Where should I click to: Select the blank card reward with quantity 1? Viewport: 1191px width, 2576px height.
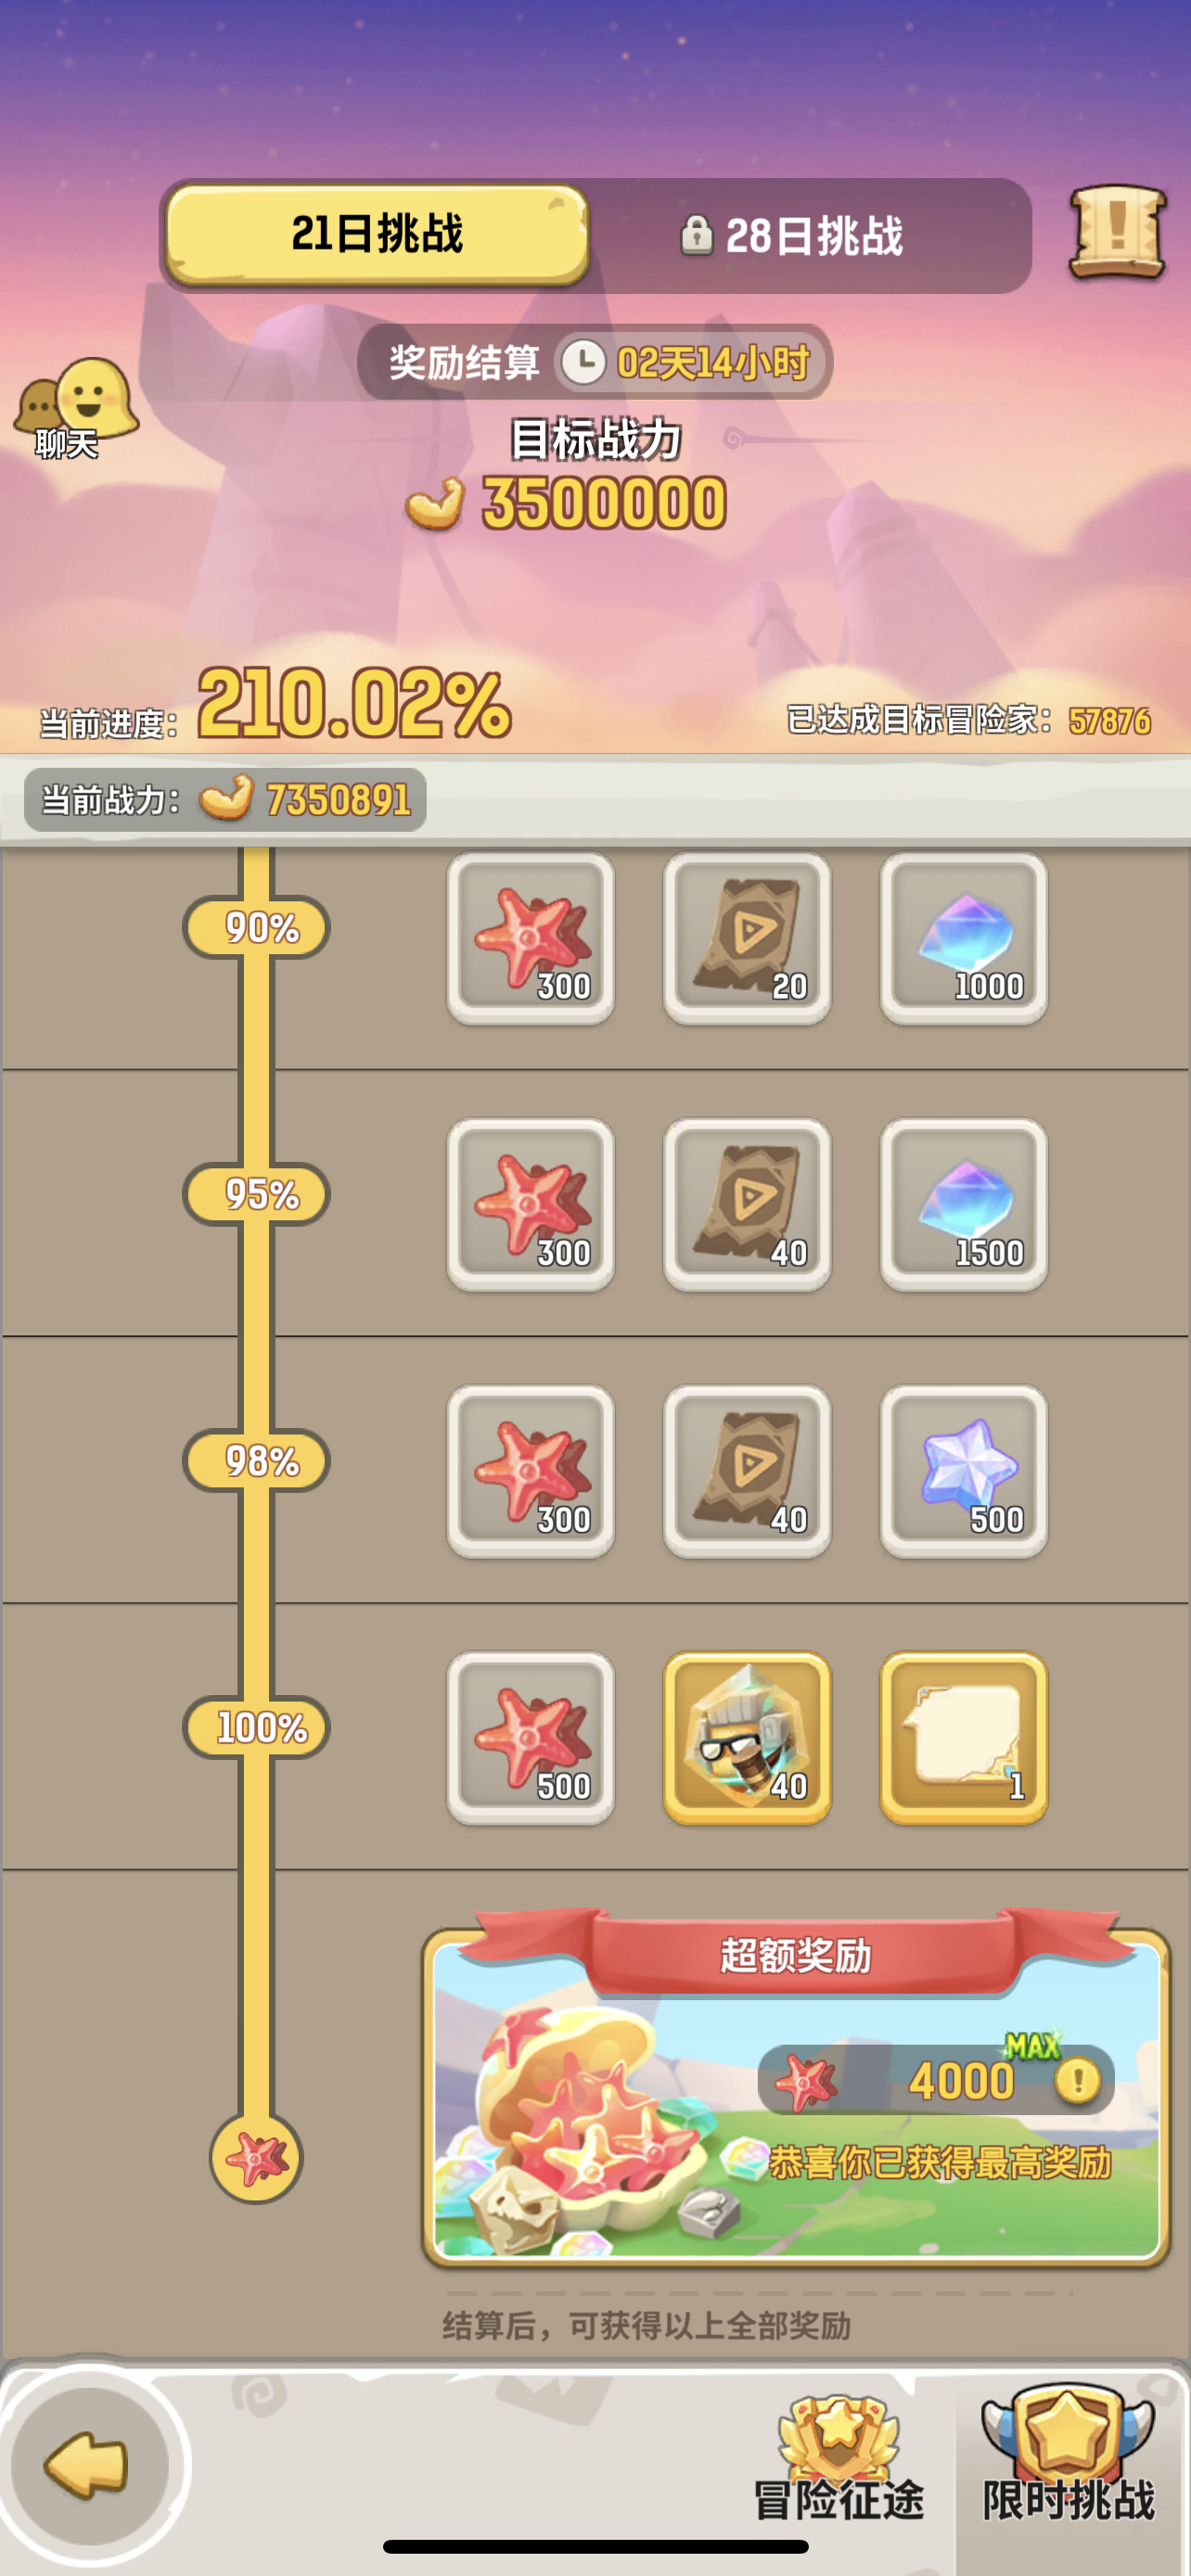pos(963,1737)
